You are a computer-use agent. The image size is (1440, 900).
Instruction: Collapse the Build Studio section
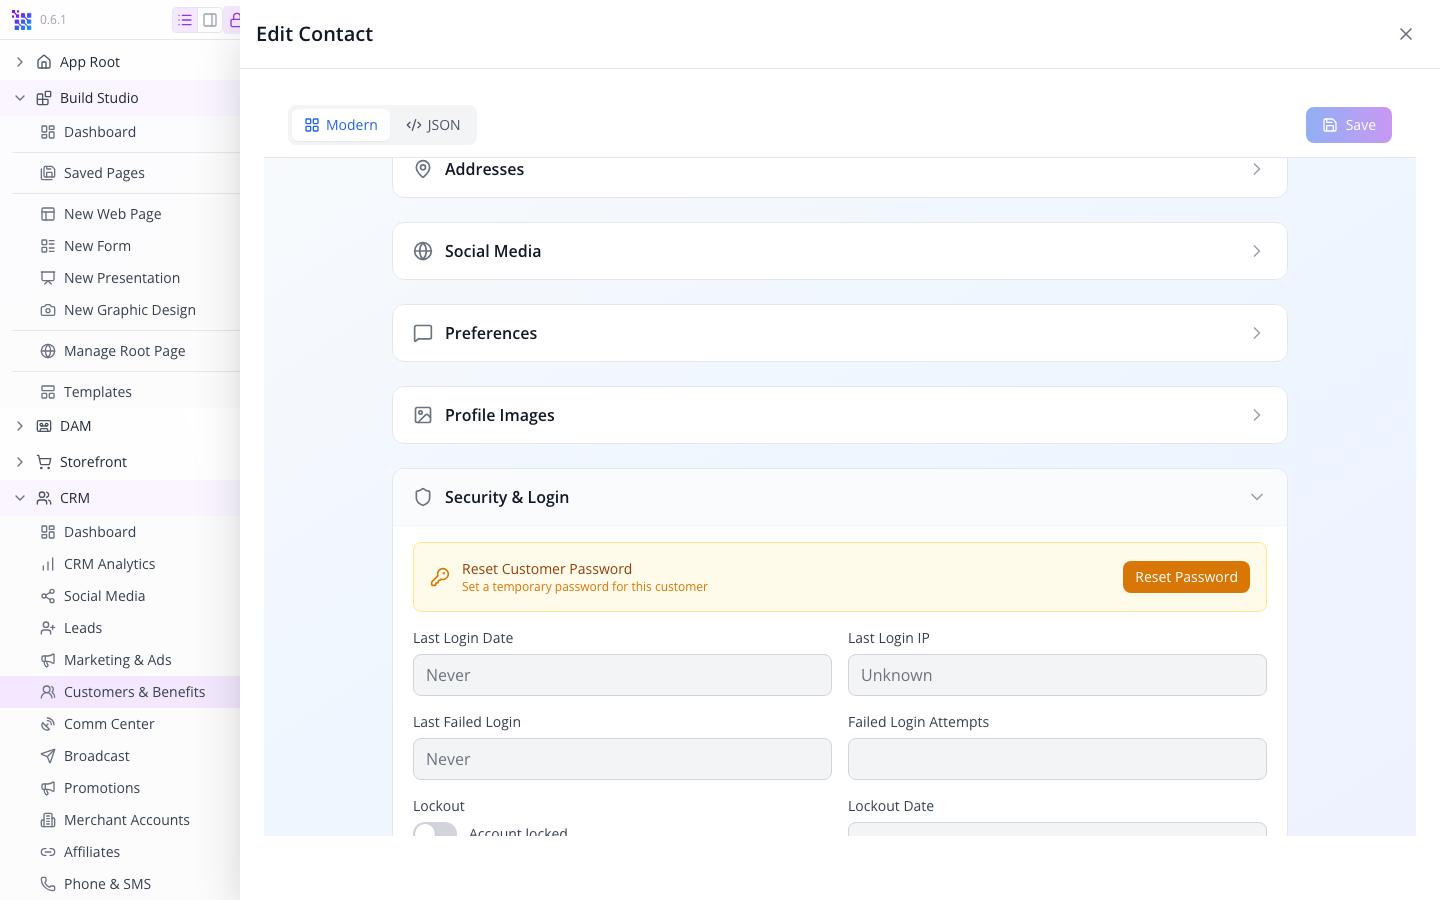coord(20,98)
